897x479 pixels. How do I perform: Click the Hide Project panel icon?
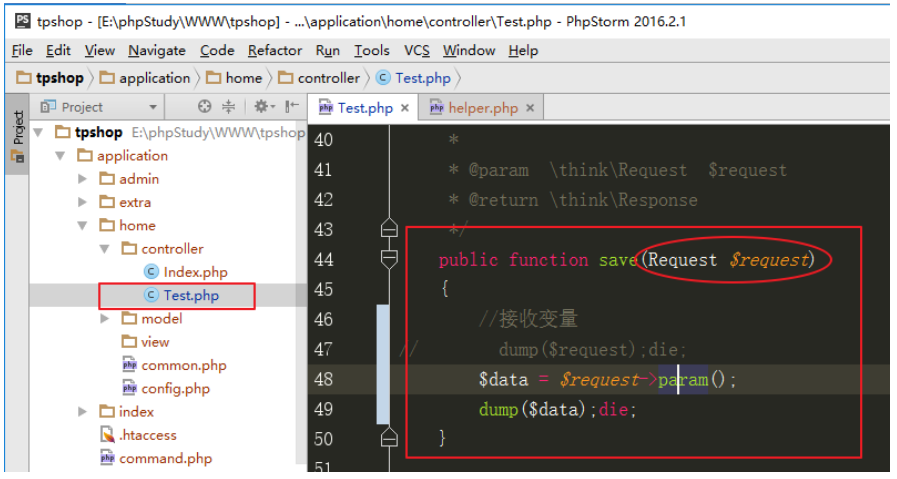coord(292,106)
